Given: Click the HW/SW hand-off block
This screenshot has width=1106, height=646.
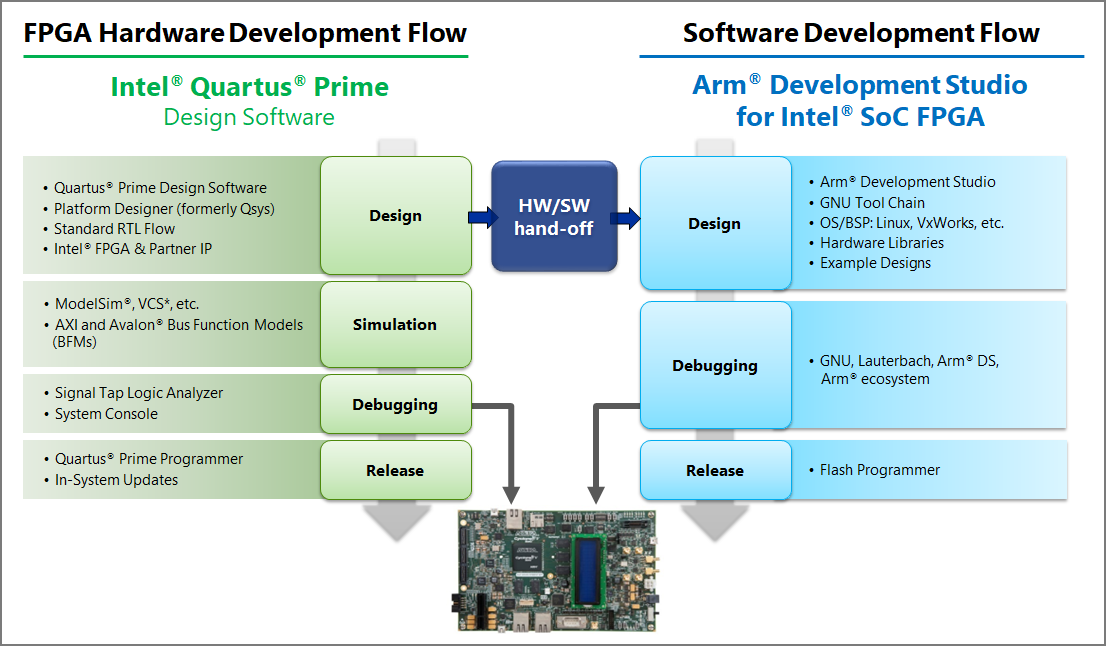Looking at the screenshot, I should click(x=554, y=217).
